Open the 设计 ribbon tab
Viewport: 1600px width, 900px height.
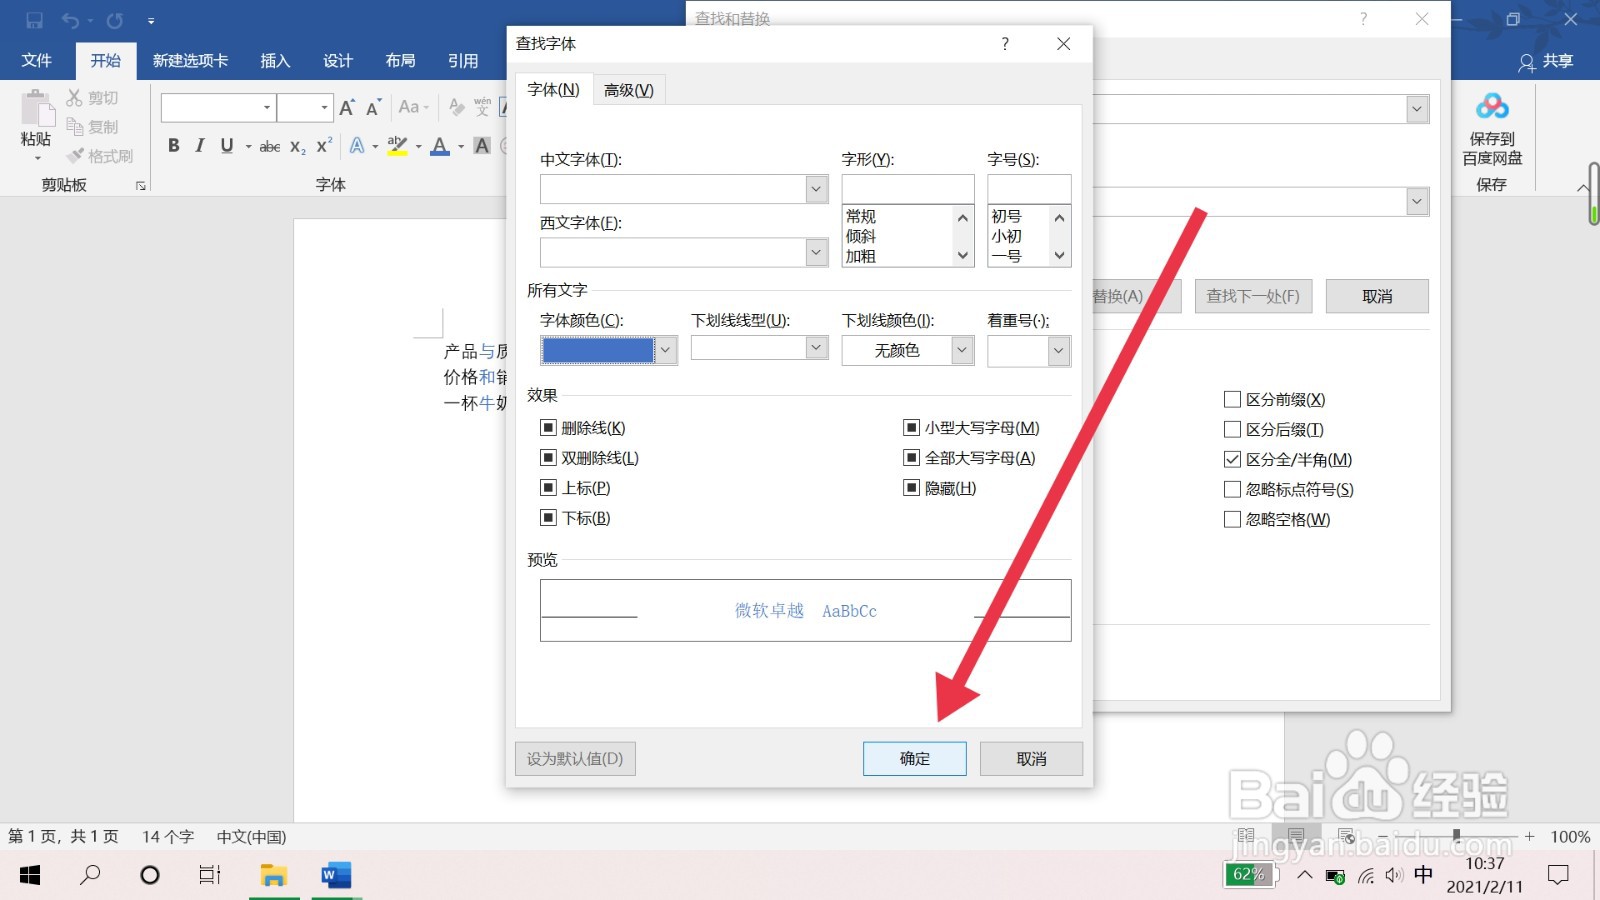[338, 61]
